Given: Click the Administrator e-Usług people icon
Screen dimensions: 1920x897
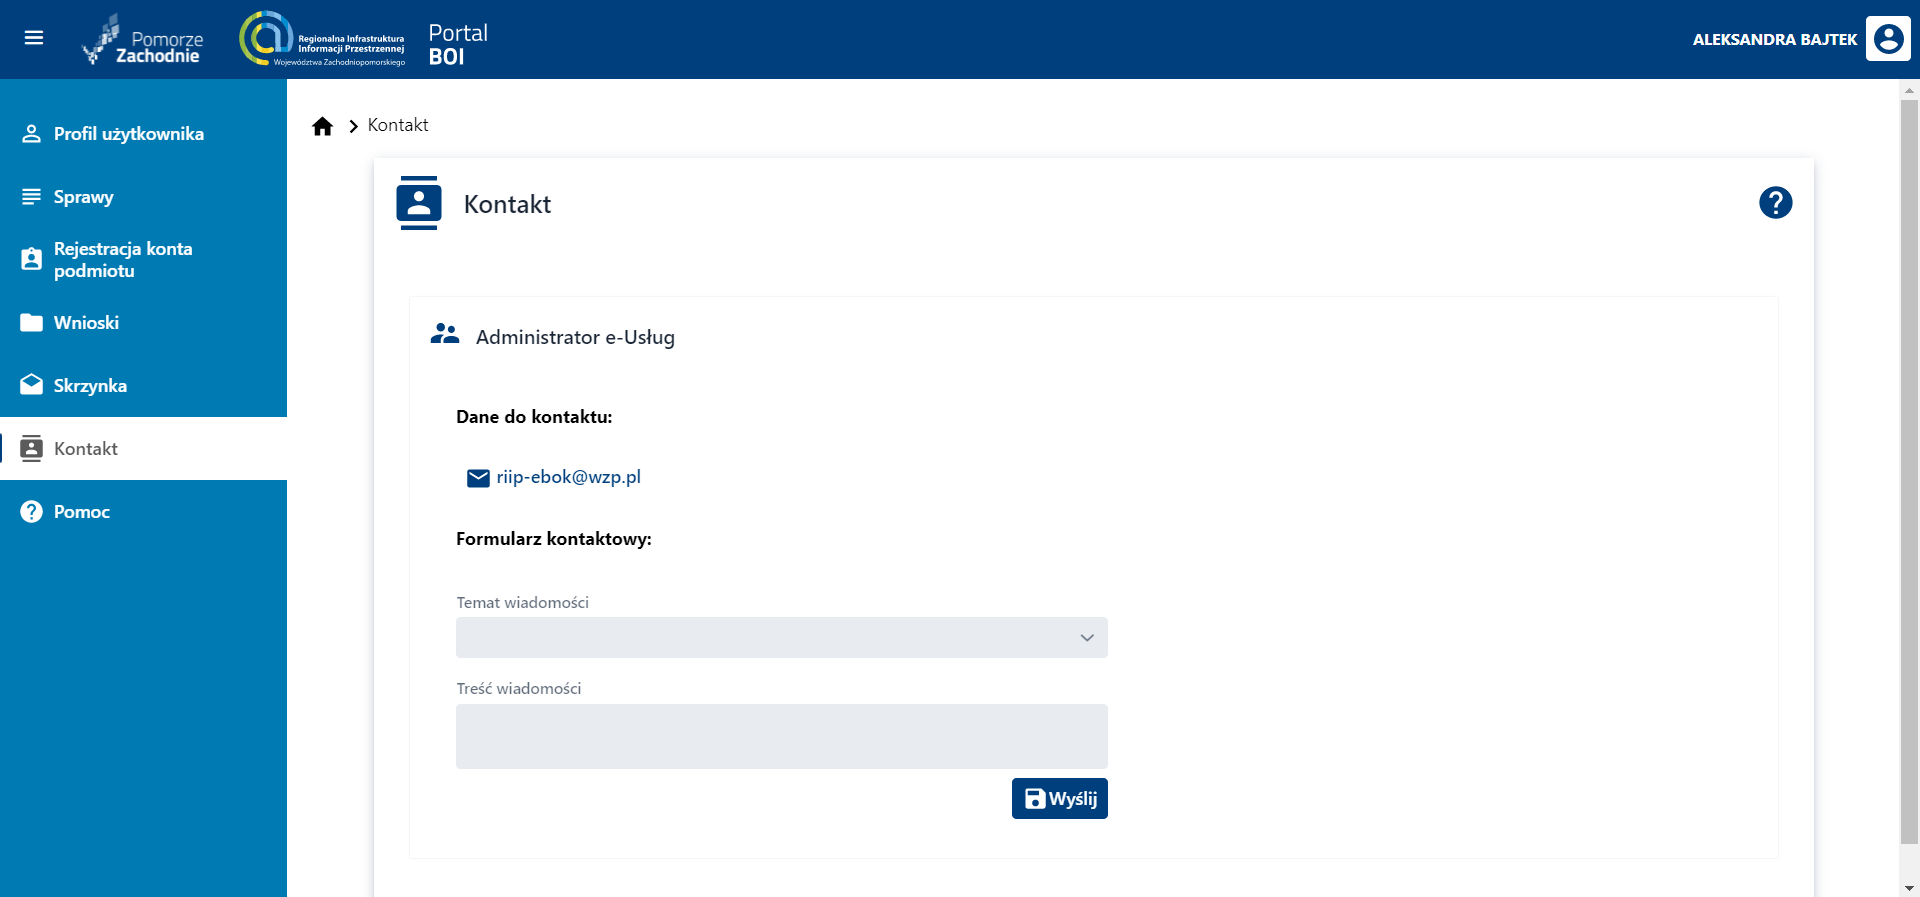Looking at the screenshot, I should [x=445, y=335].
